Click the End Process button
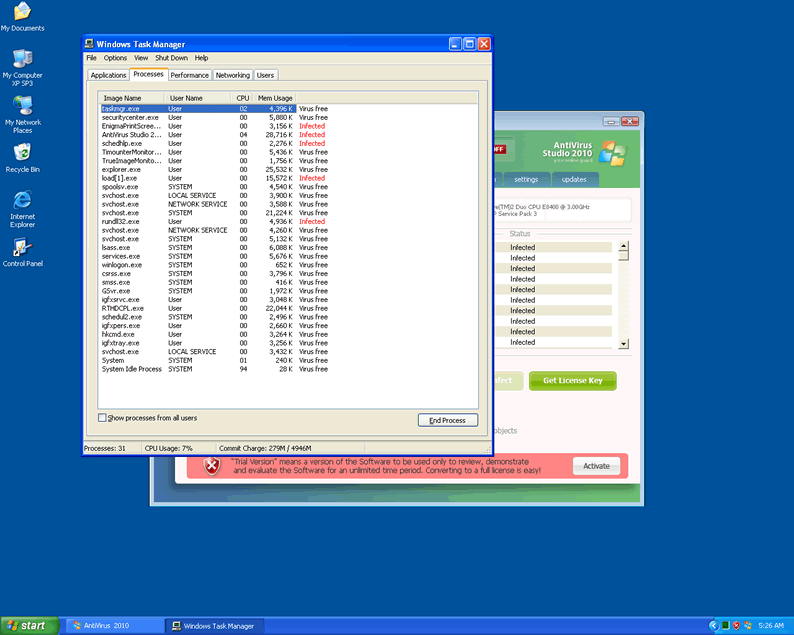 coord(447,420)
